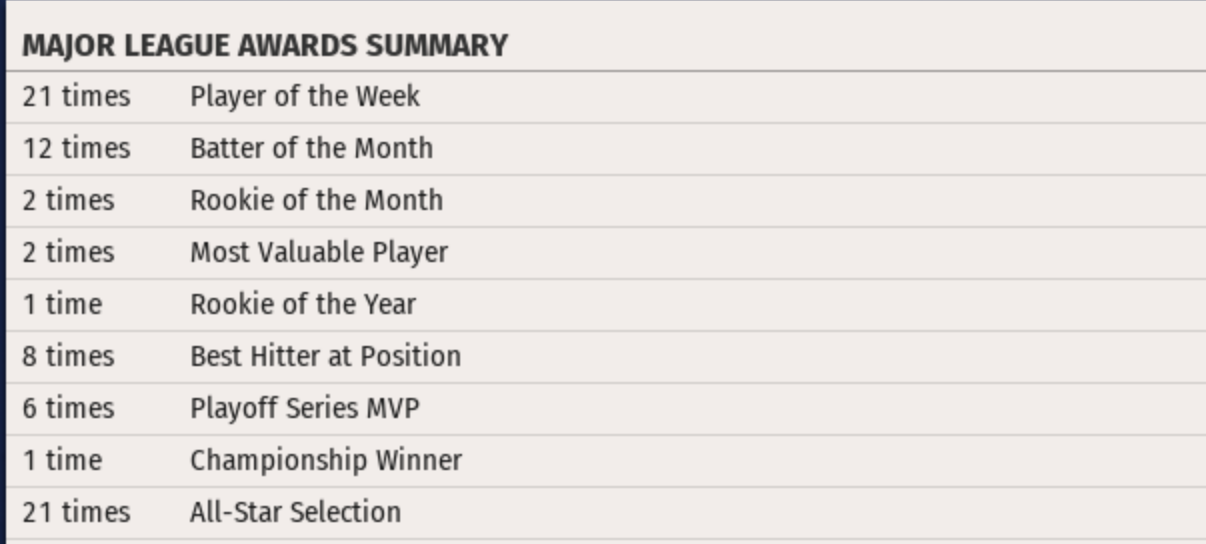Click the 2 times count beside Rookie of the Month
Screen dimensions: 1206x544
click(x=68, y=200)
